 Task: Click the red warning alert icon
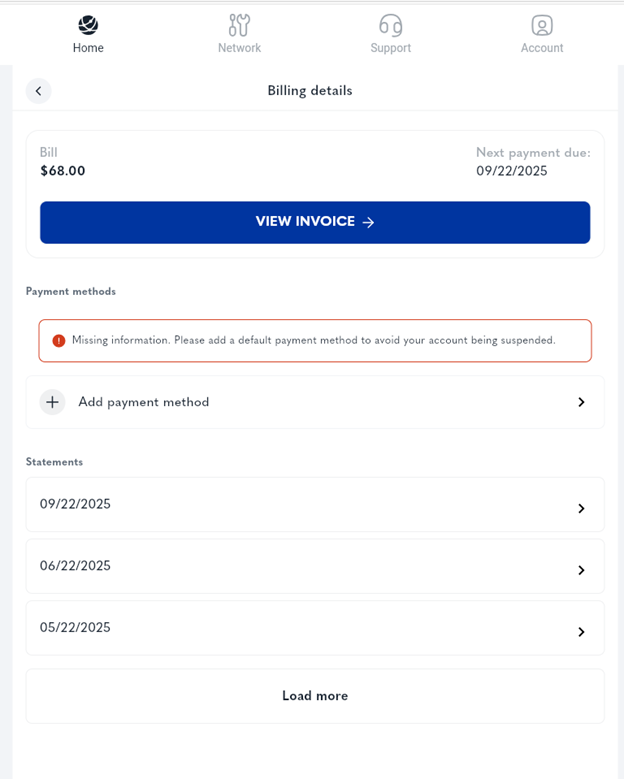59,341
